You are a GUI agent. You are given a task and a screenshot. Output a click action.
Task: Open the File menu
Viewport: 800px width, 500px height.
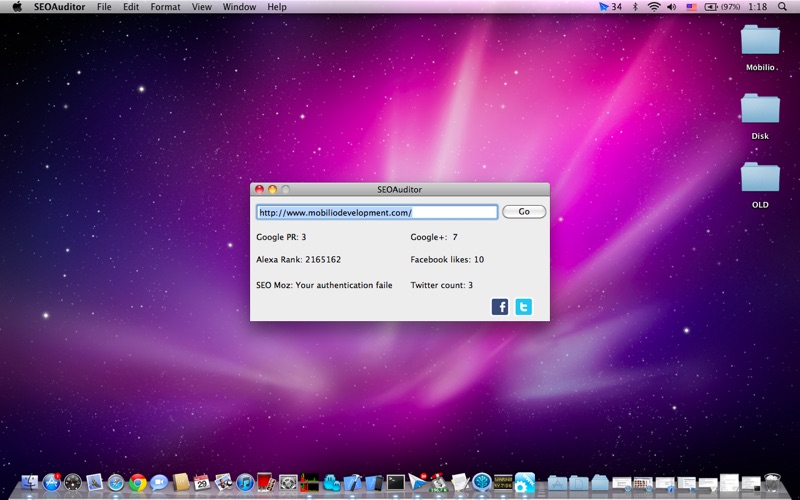pyautogui.click(x=104, y=7)
